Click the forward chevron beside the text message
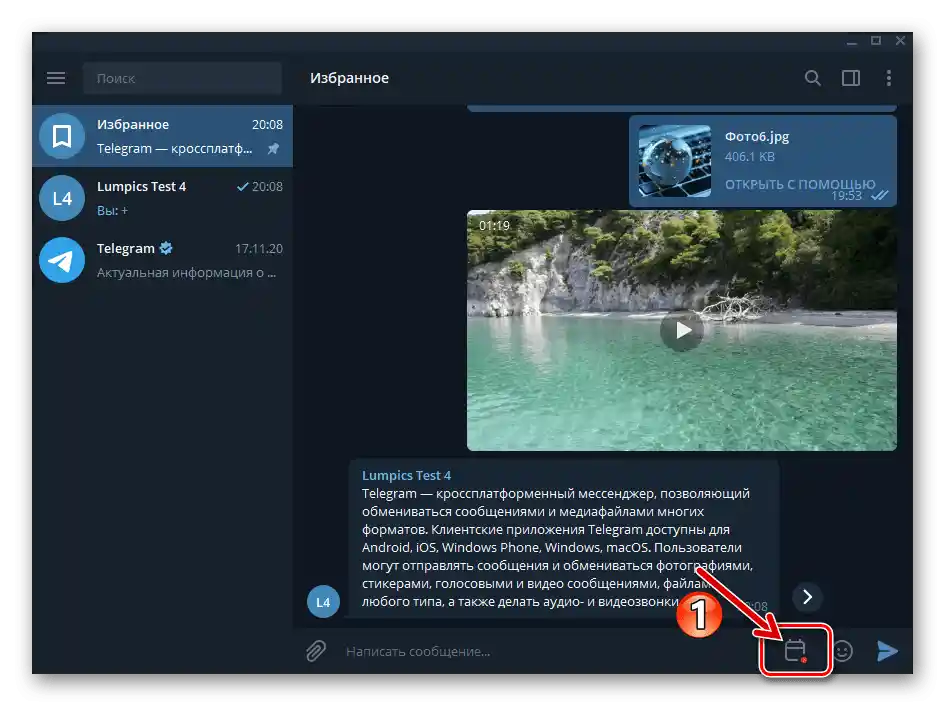 806,597
